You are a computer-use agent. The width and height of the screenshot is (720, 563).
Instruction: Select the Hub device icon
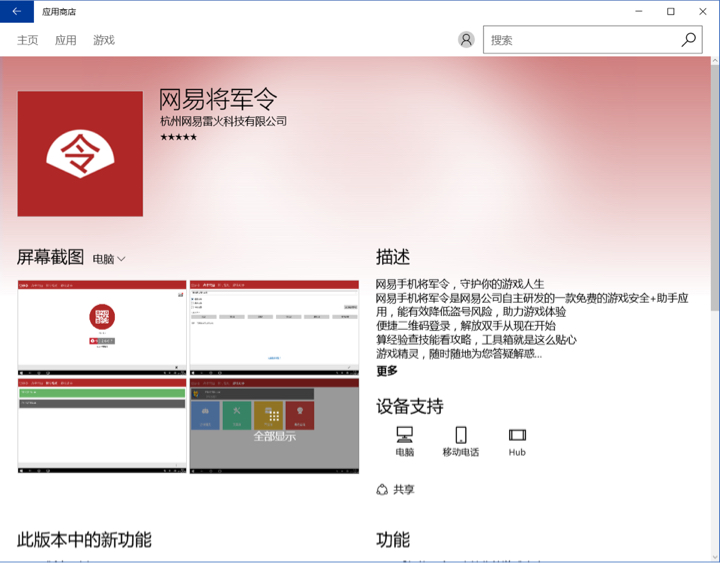[517, 435]
